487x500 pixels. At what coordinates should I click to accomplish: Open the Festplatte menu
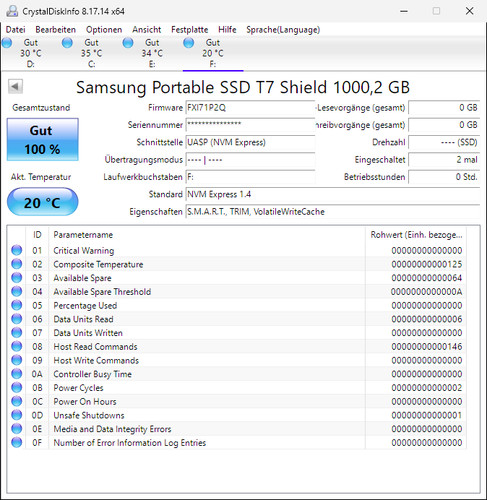click(x=189, y=30)
